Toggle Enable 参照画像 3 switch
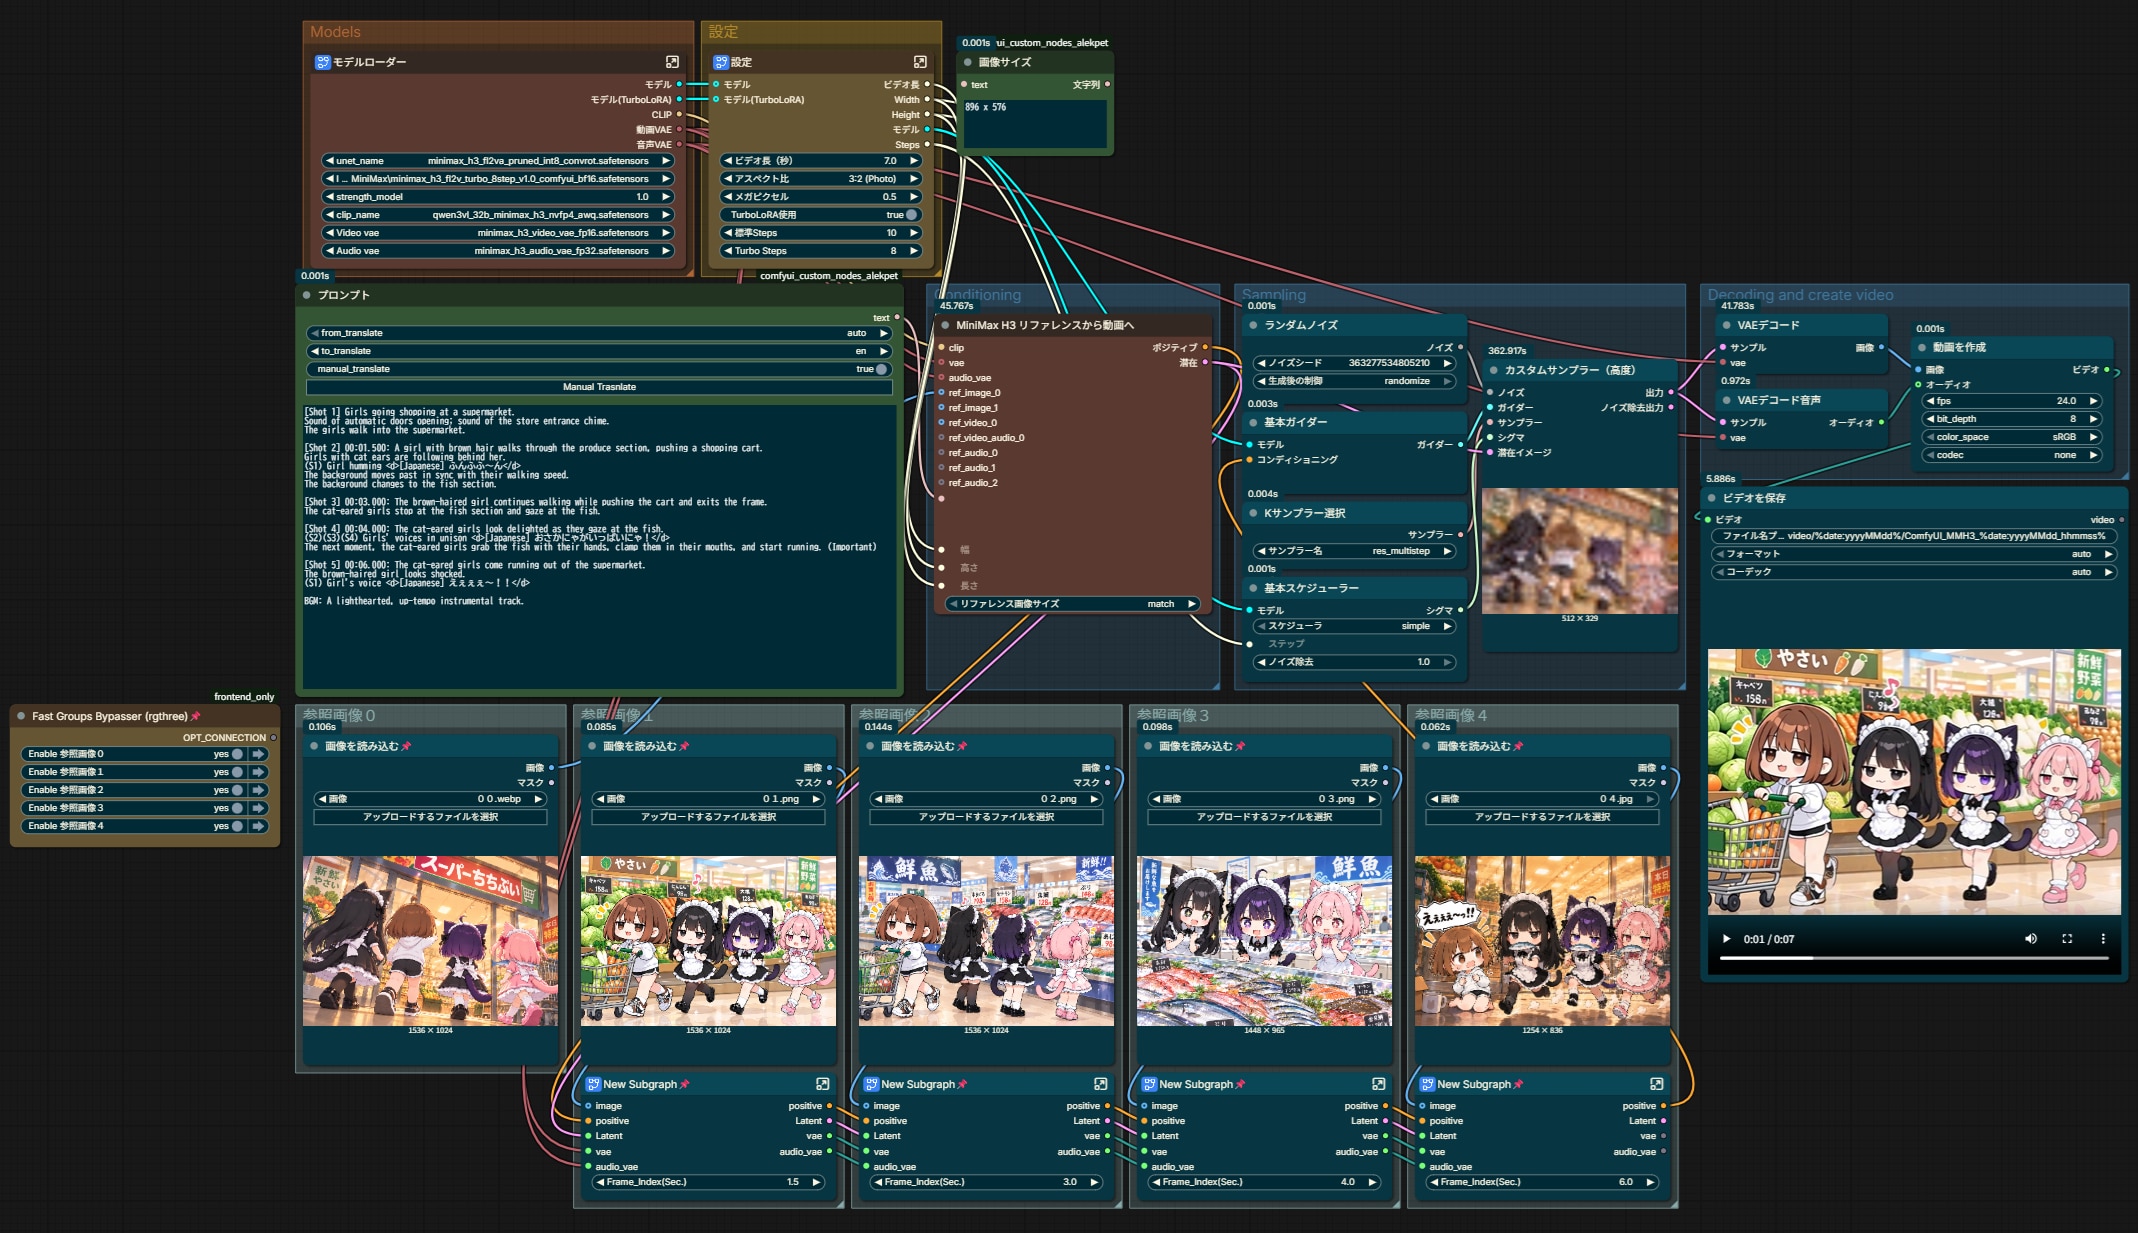This screenshot has width=2138, height=1233. 237,808
